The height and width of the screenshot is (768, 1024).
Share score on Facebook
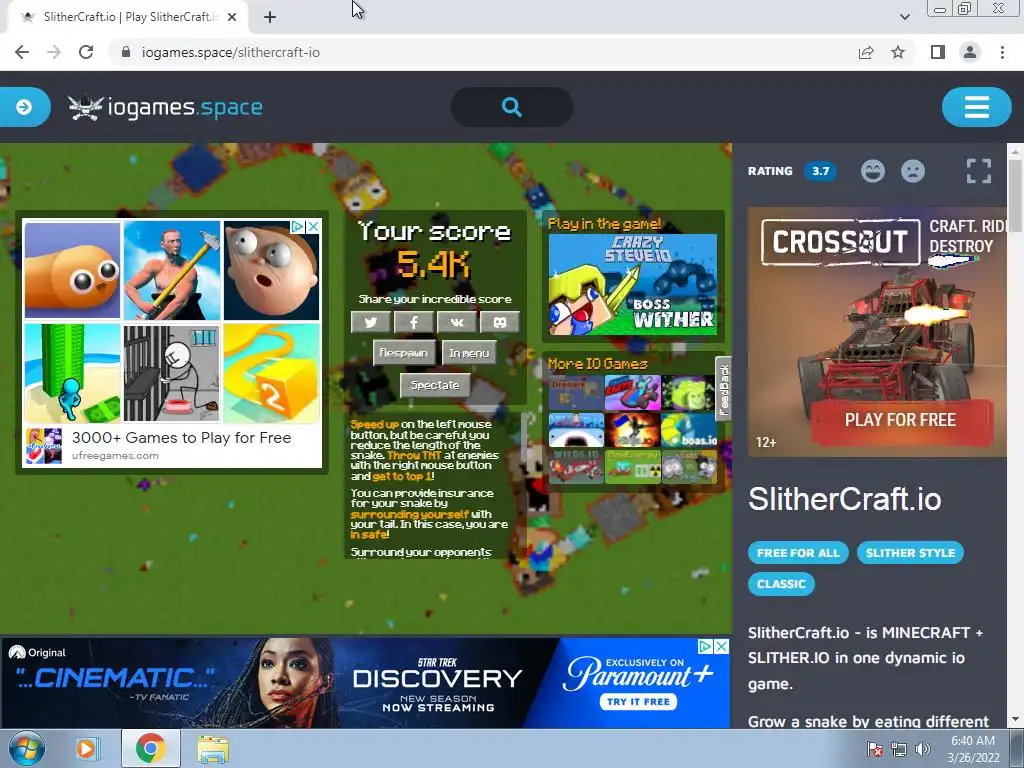click(413, 322)
